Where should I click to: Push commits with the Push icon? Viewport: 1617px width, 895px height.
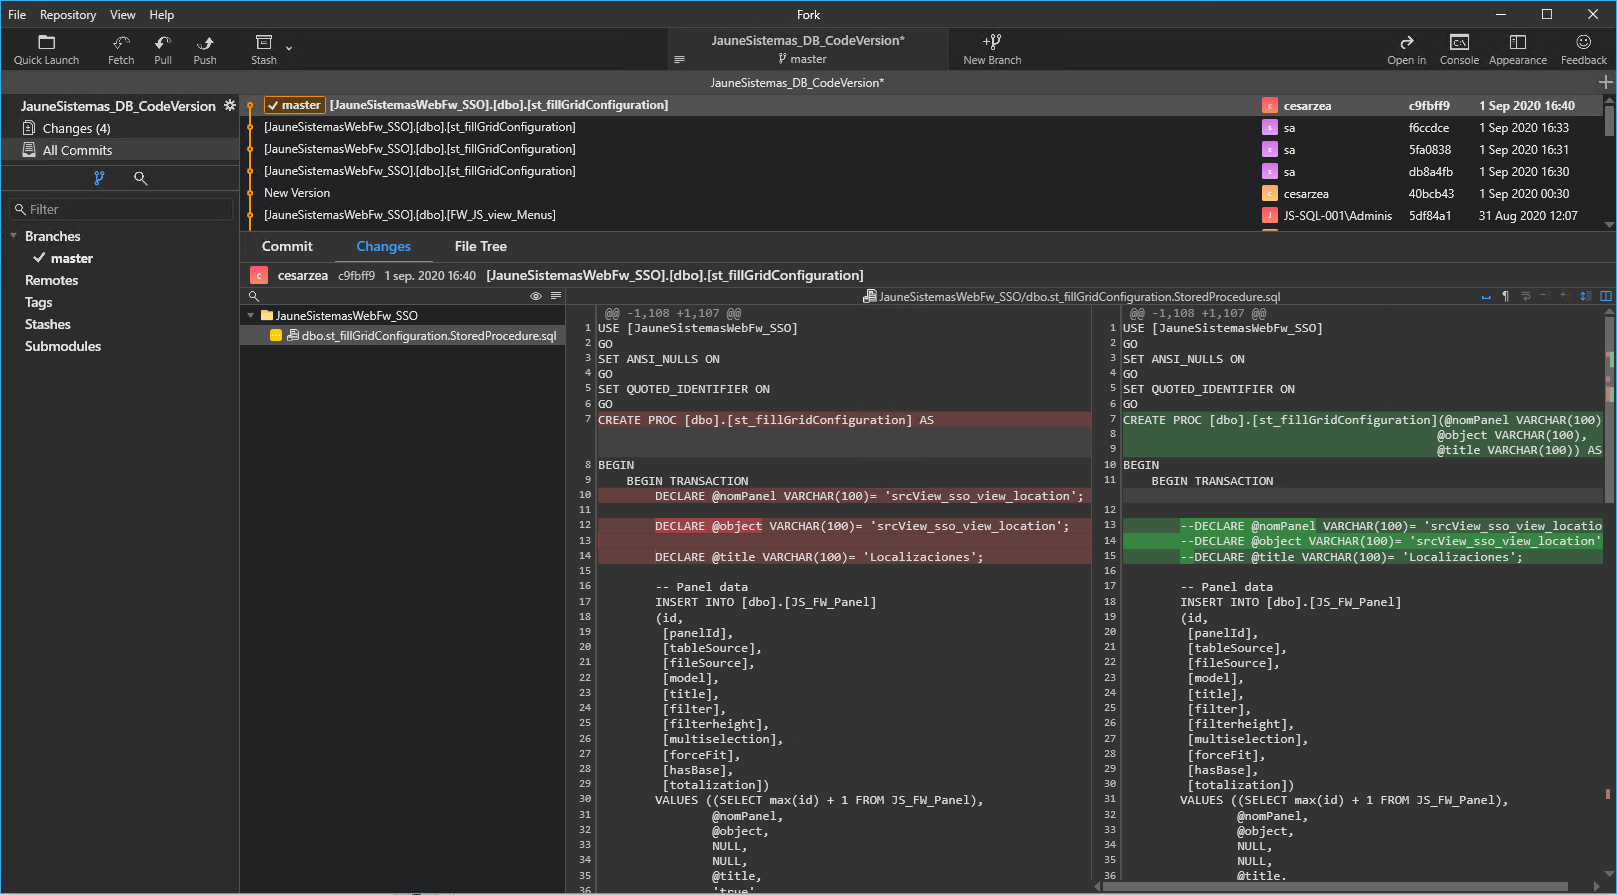click(x=205, y=50)
